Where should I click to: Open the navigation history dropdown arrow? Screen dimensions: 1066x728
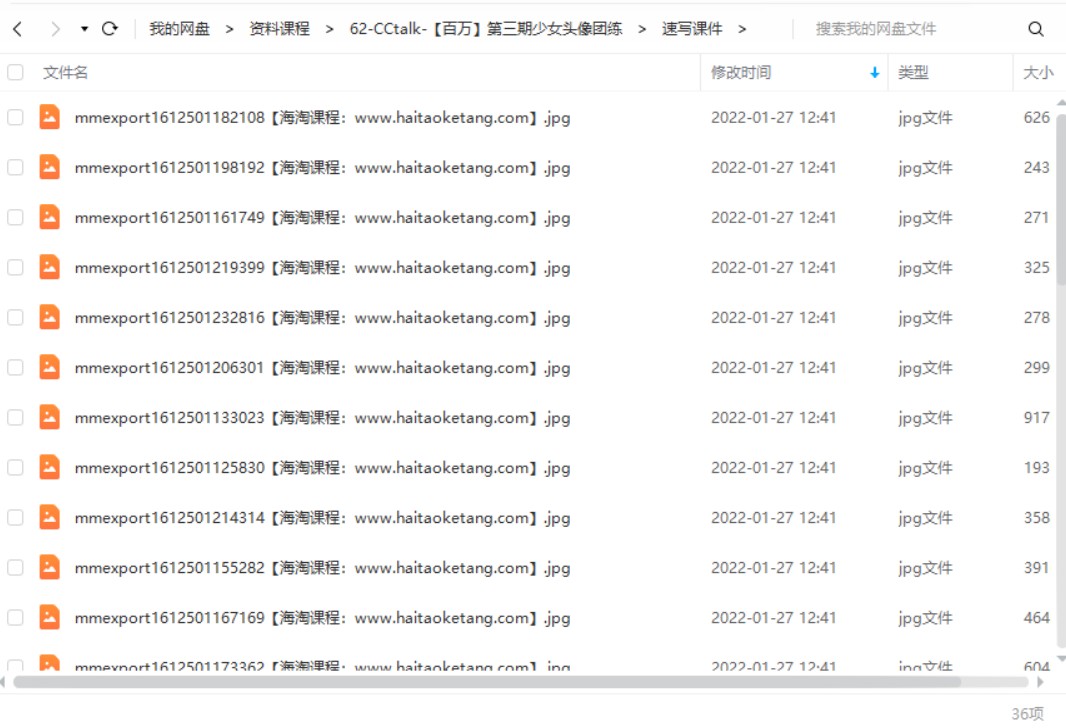pos(84,29)
